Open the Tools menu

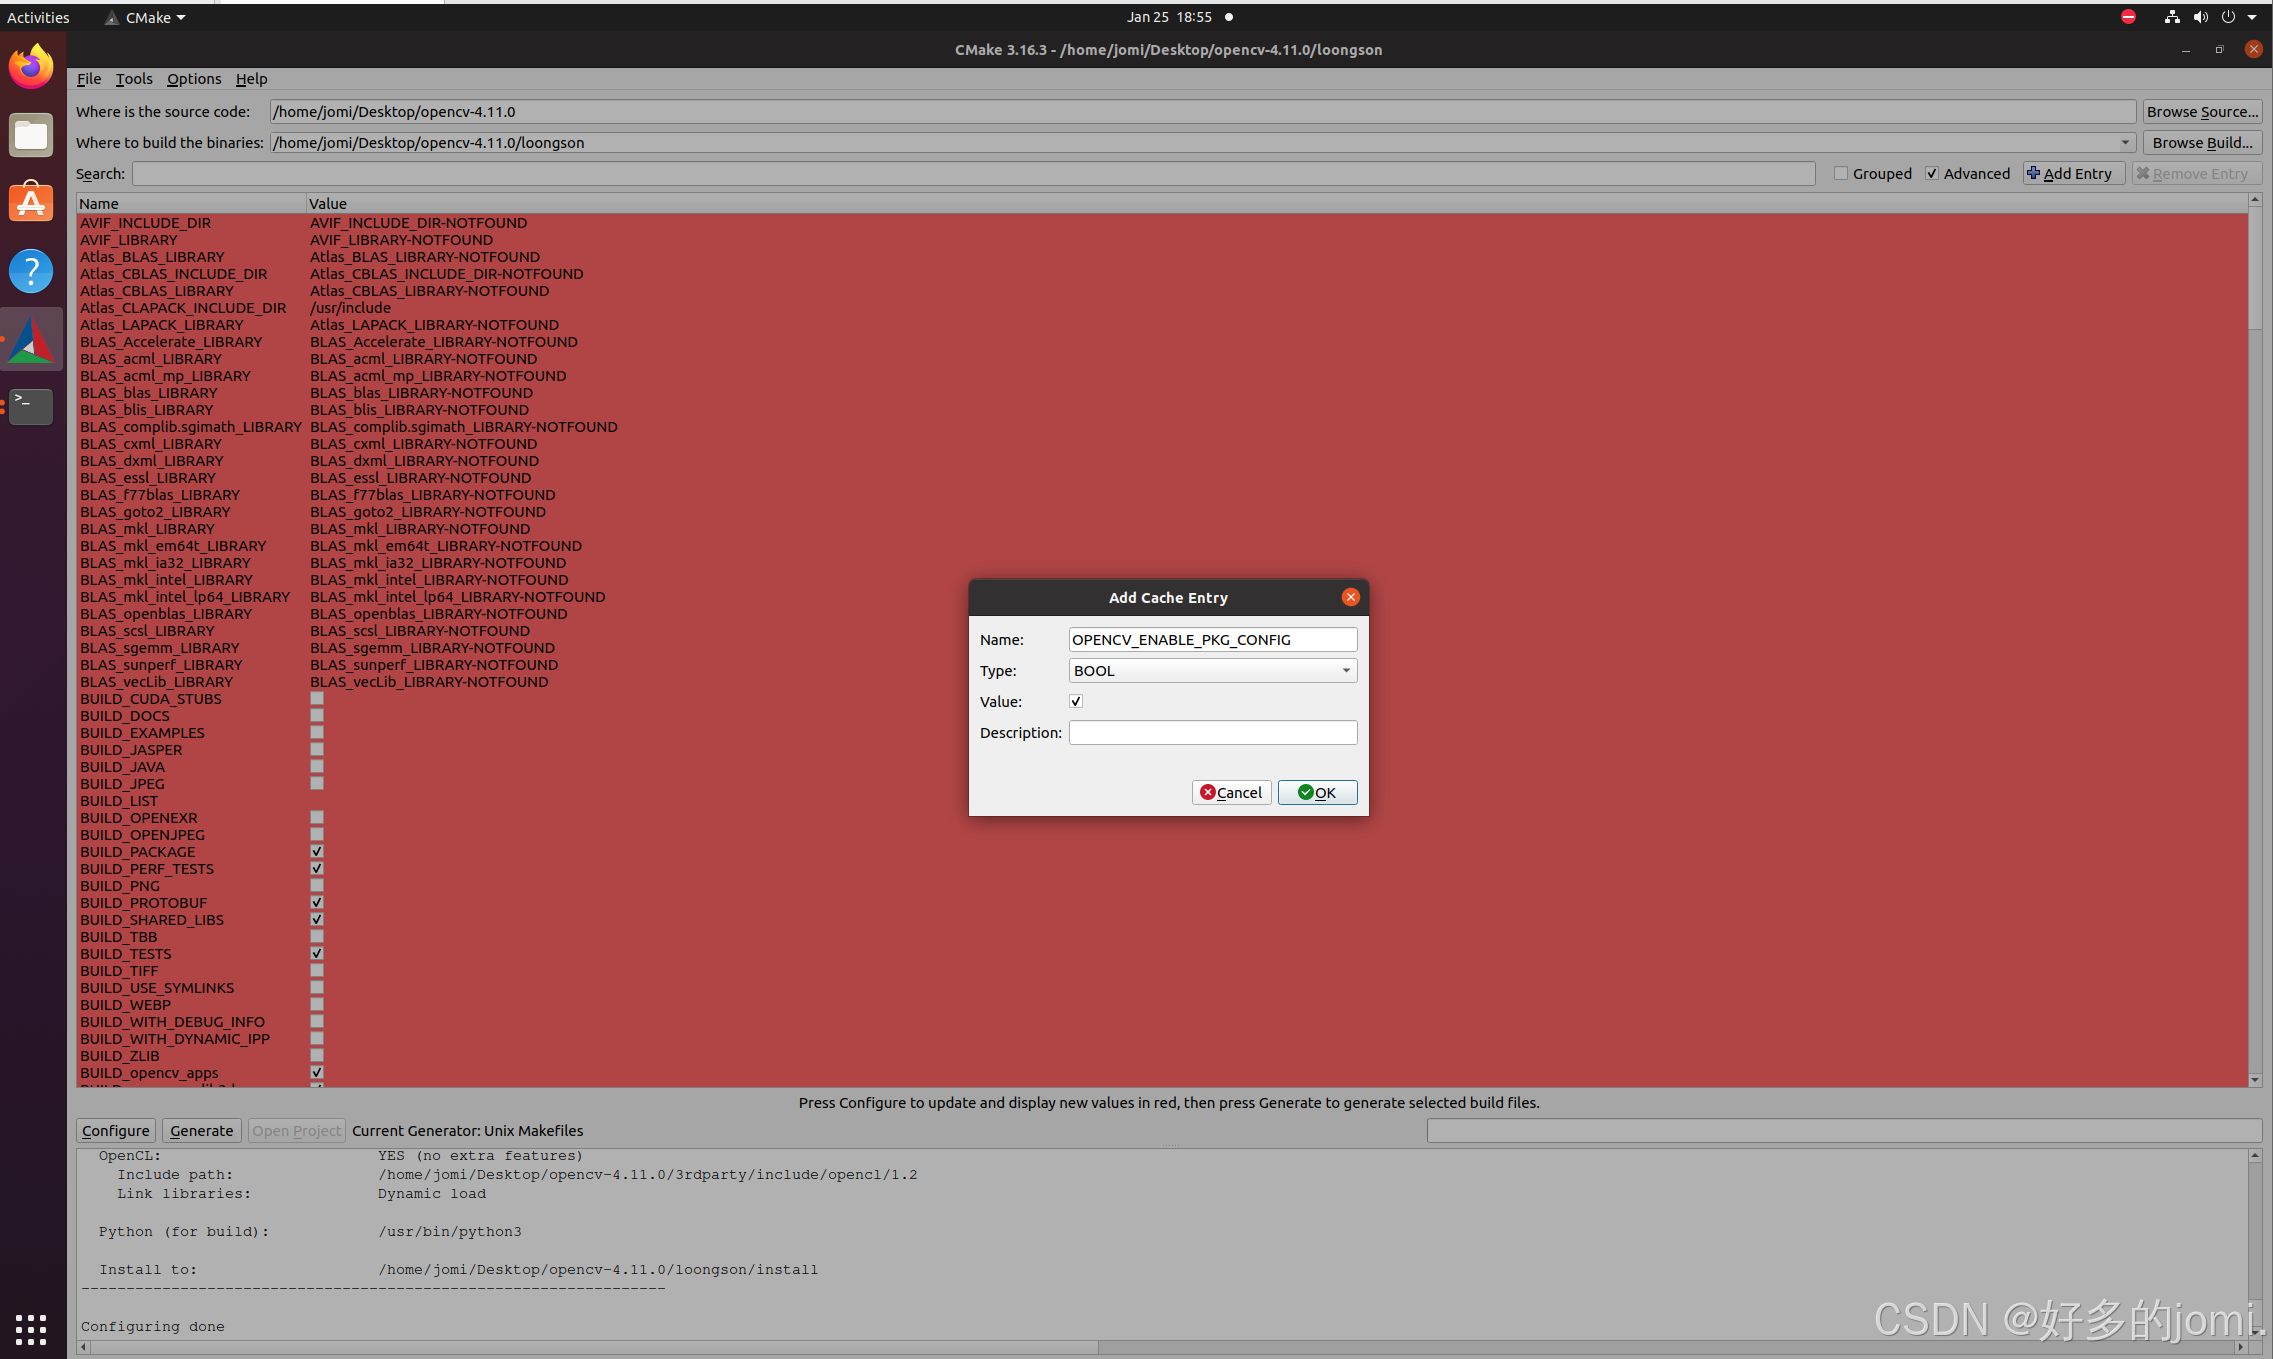point(133,79)
